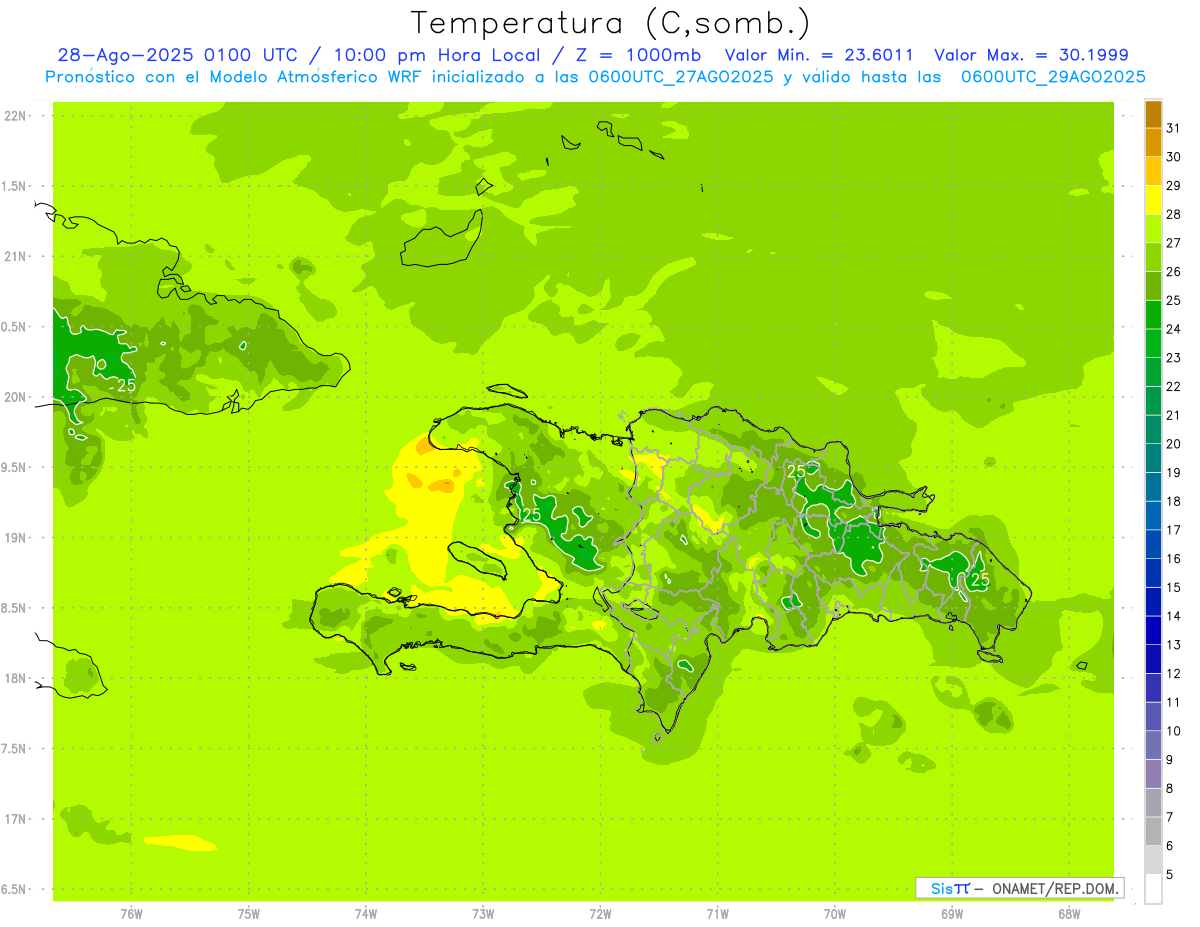
Task: Click the "31" colorbar scale label
Action: (1173, 128)
